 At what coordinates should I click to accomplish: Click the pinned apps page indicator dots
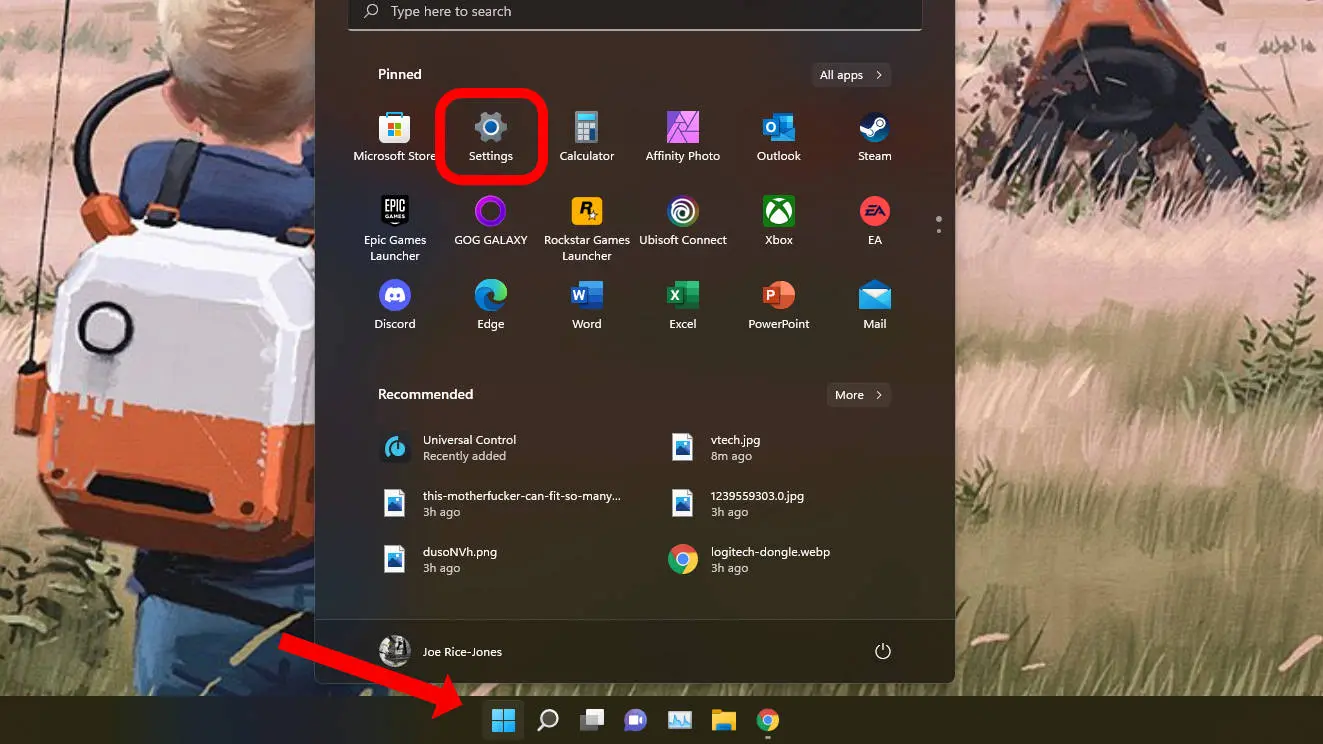938,224
